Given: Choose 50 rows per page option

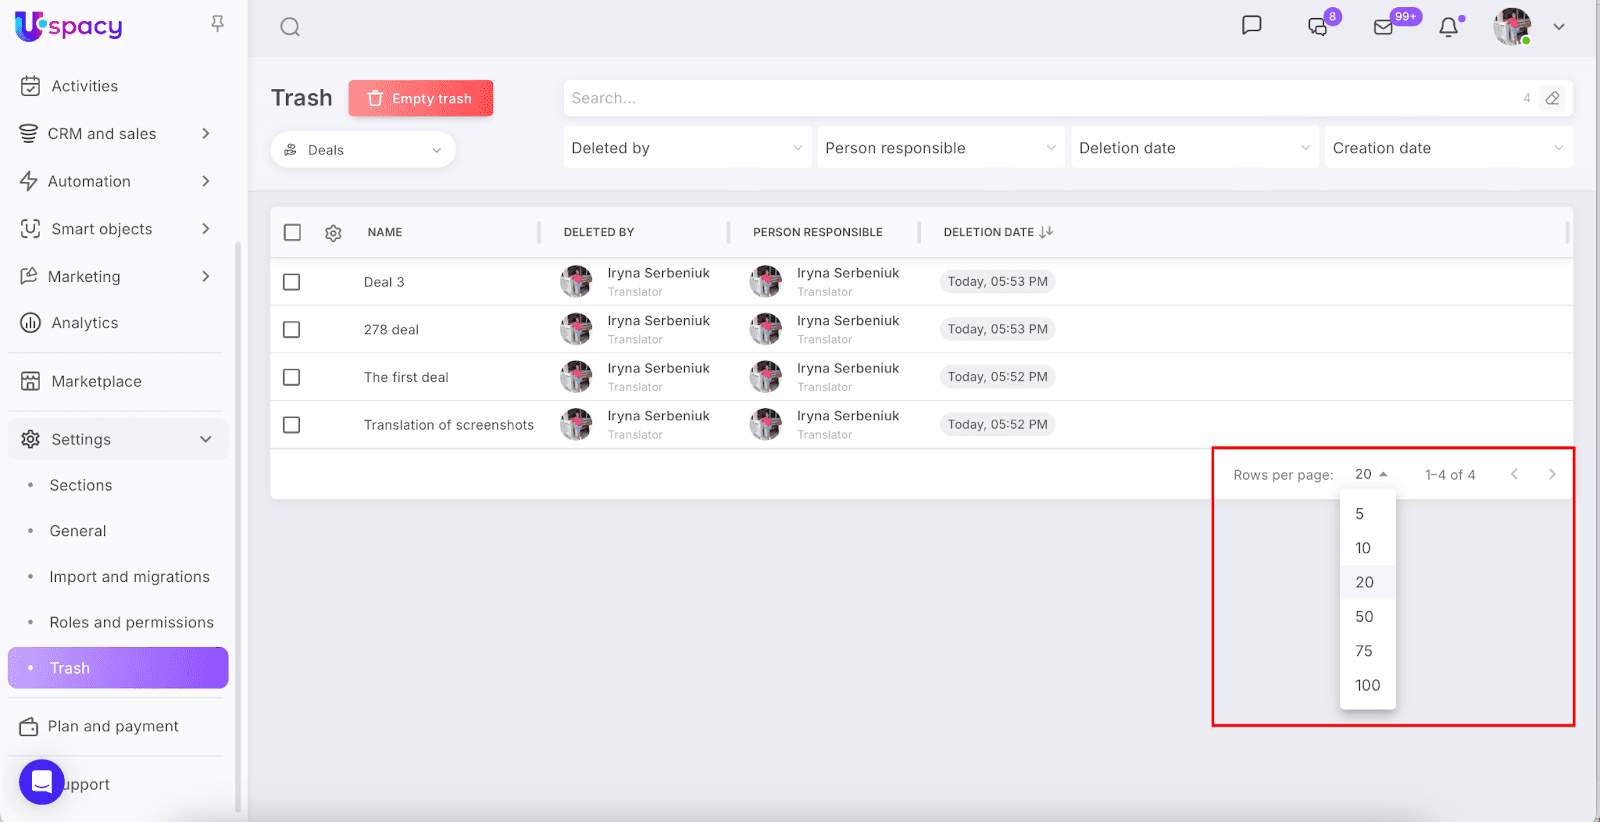Looking at the screenshot, I should [1365, 617].
